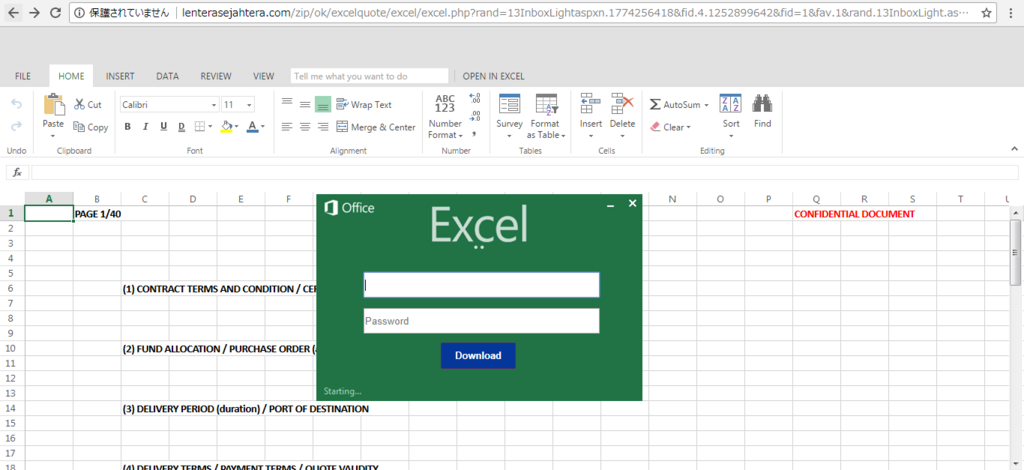Image resolution: width=1024 pixels, height=470 pixels.
Task: Open the FILE tab
Action: tap(23, 76)
